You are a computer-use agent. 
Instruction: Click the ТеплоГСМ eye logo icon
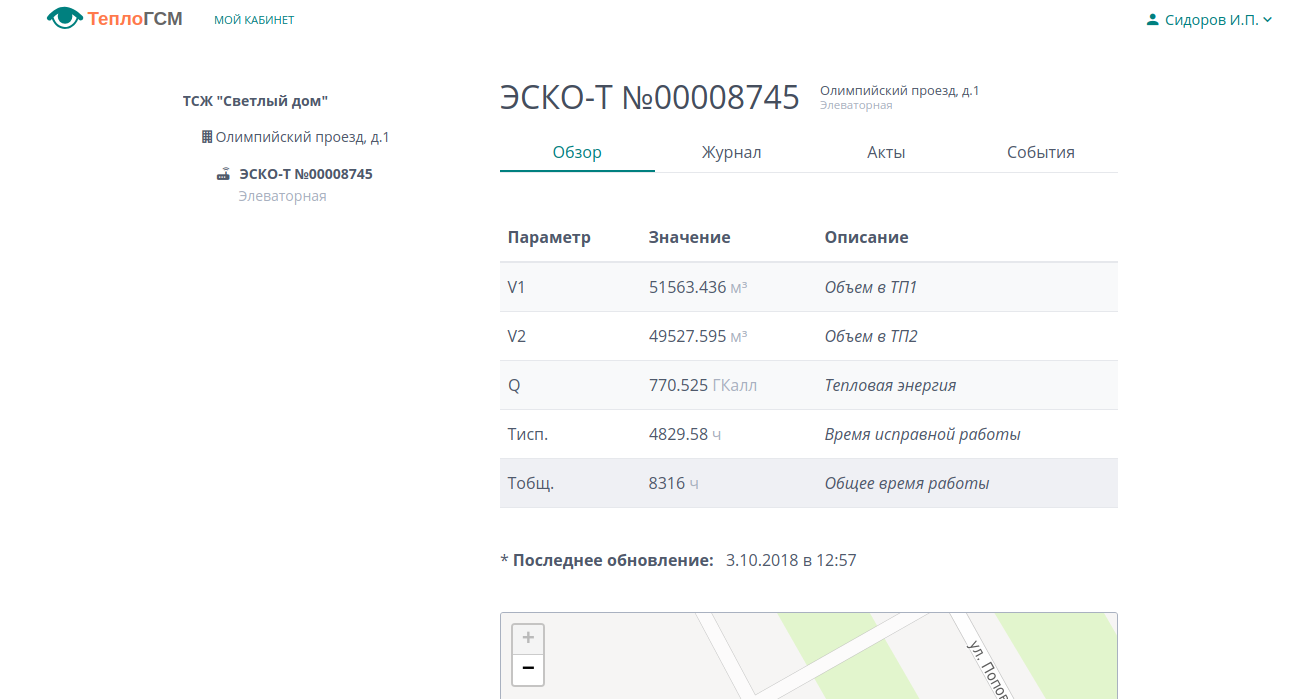click(65, 18)
